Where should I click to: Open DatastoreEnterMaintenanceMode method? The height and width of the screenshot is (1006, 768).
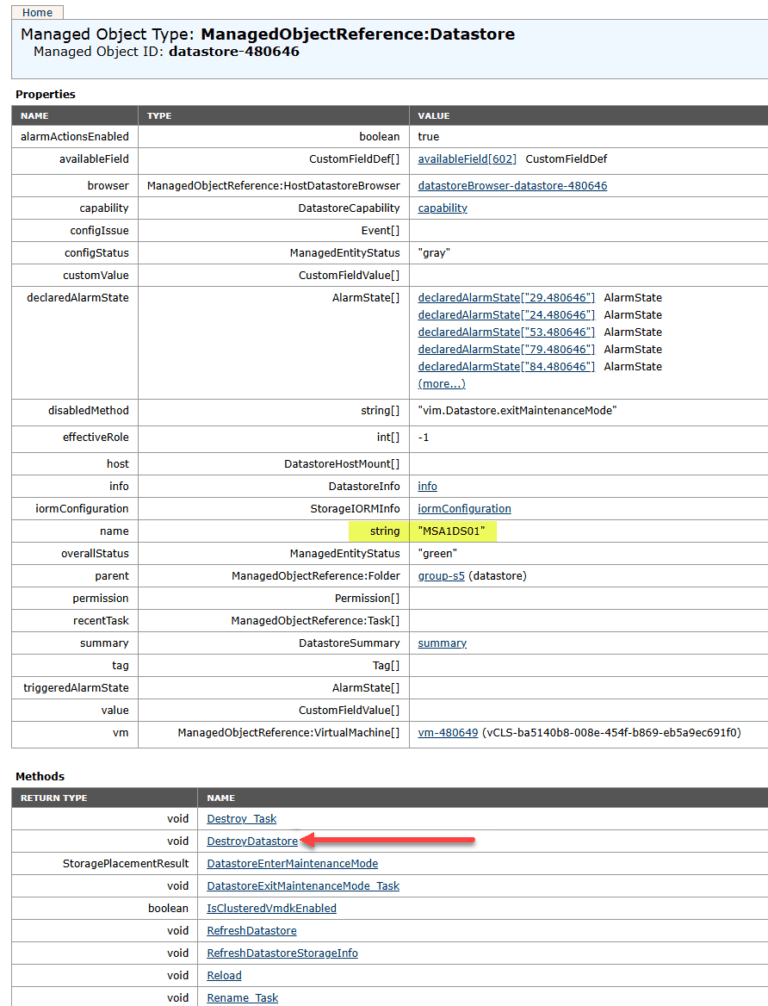tap(292, 864)
